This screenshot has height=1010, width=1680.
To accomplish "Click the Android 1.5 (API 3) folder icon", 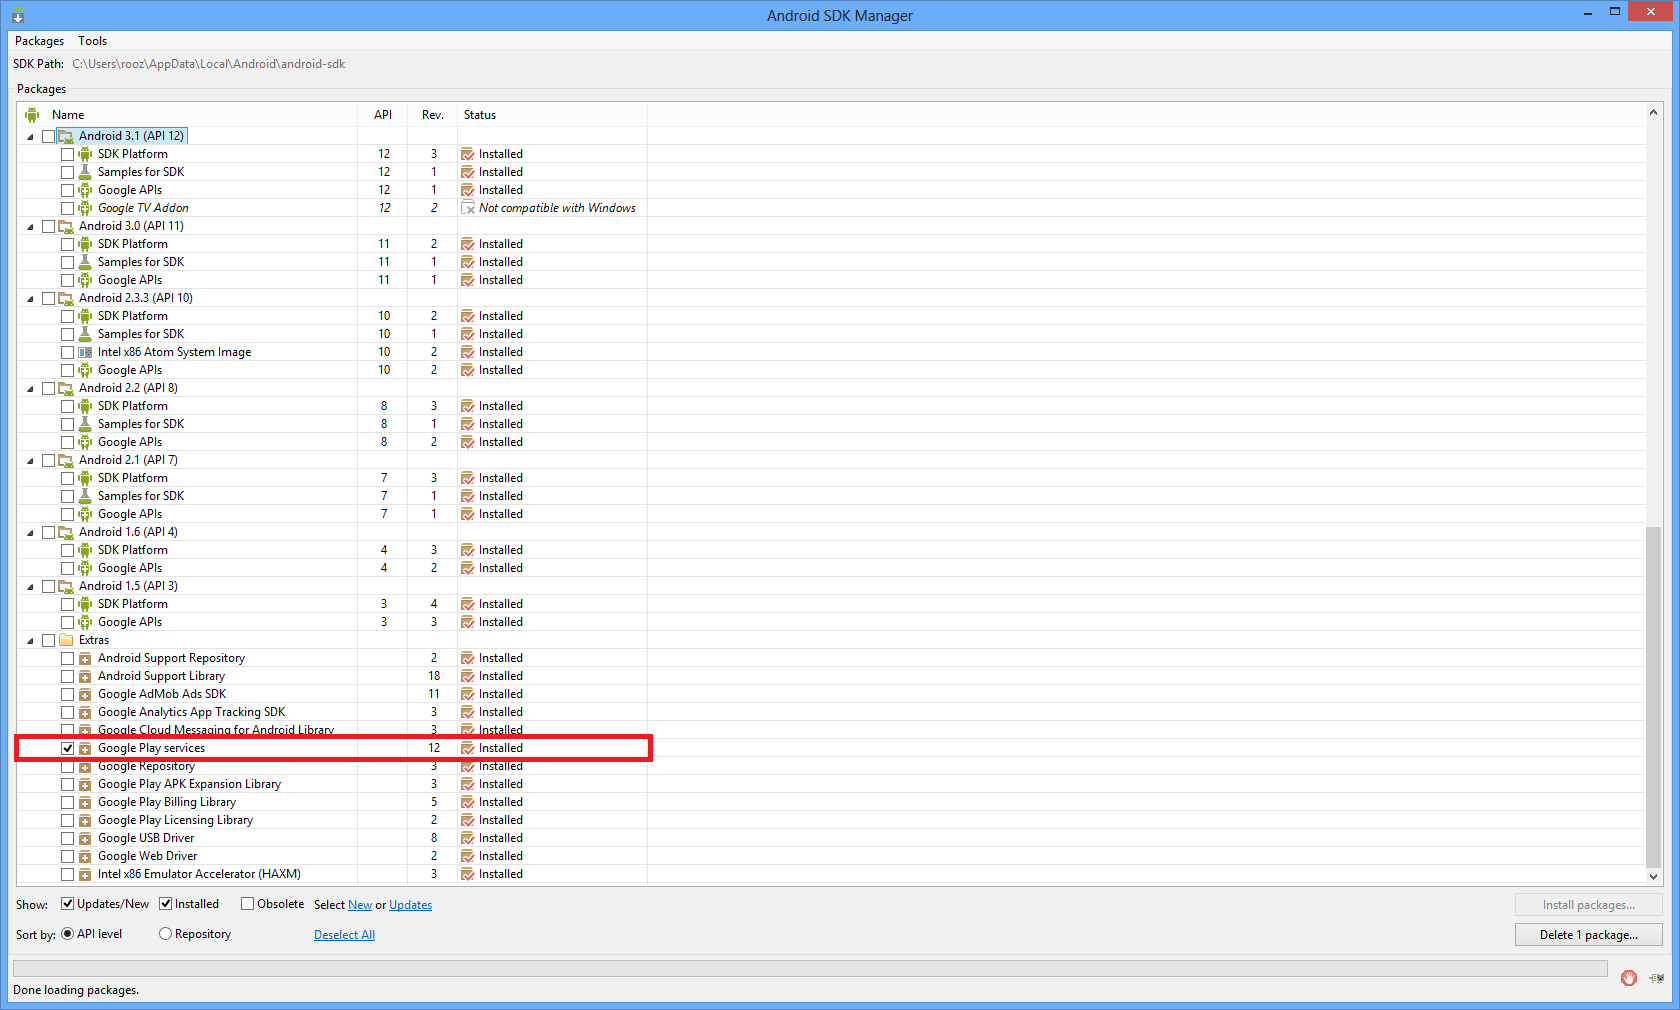I will coord(66,586).
